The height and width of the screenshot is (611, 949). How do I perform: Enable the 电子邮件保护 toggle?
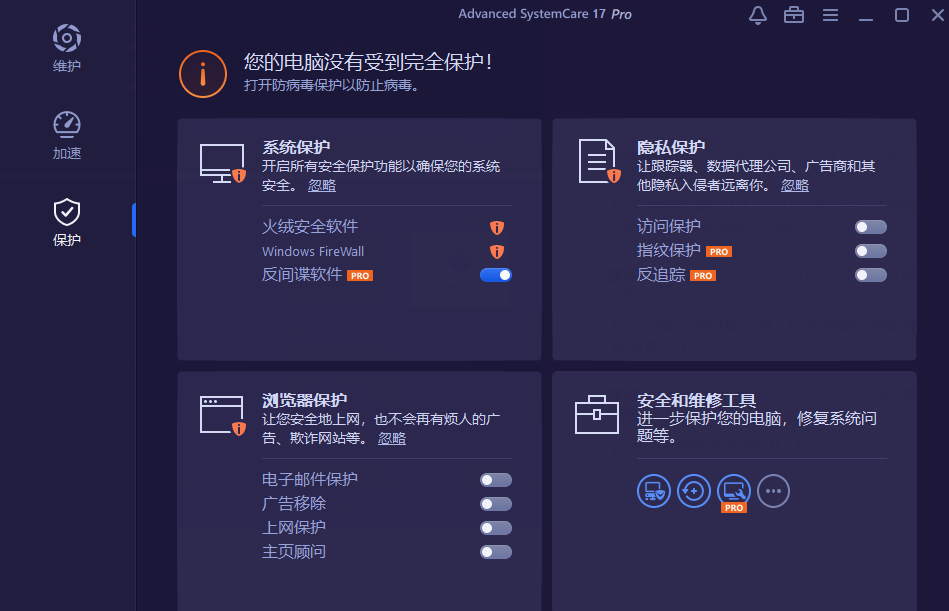(496, 480)
